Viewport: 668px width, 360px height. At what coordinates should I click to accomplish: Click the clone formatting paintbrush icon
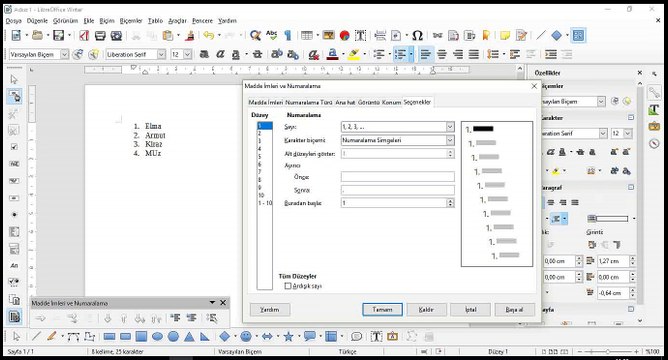point(190,35)
